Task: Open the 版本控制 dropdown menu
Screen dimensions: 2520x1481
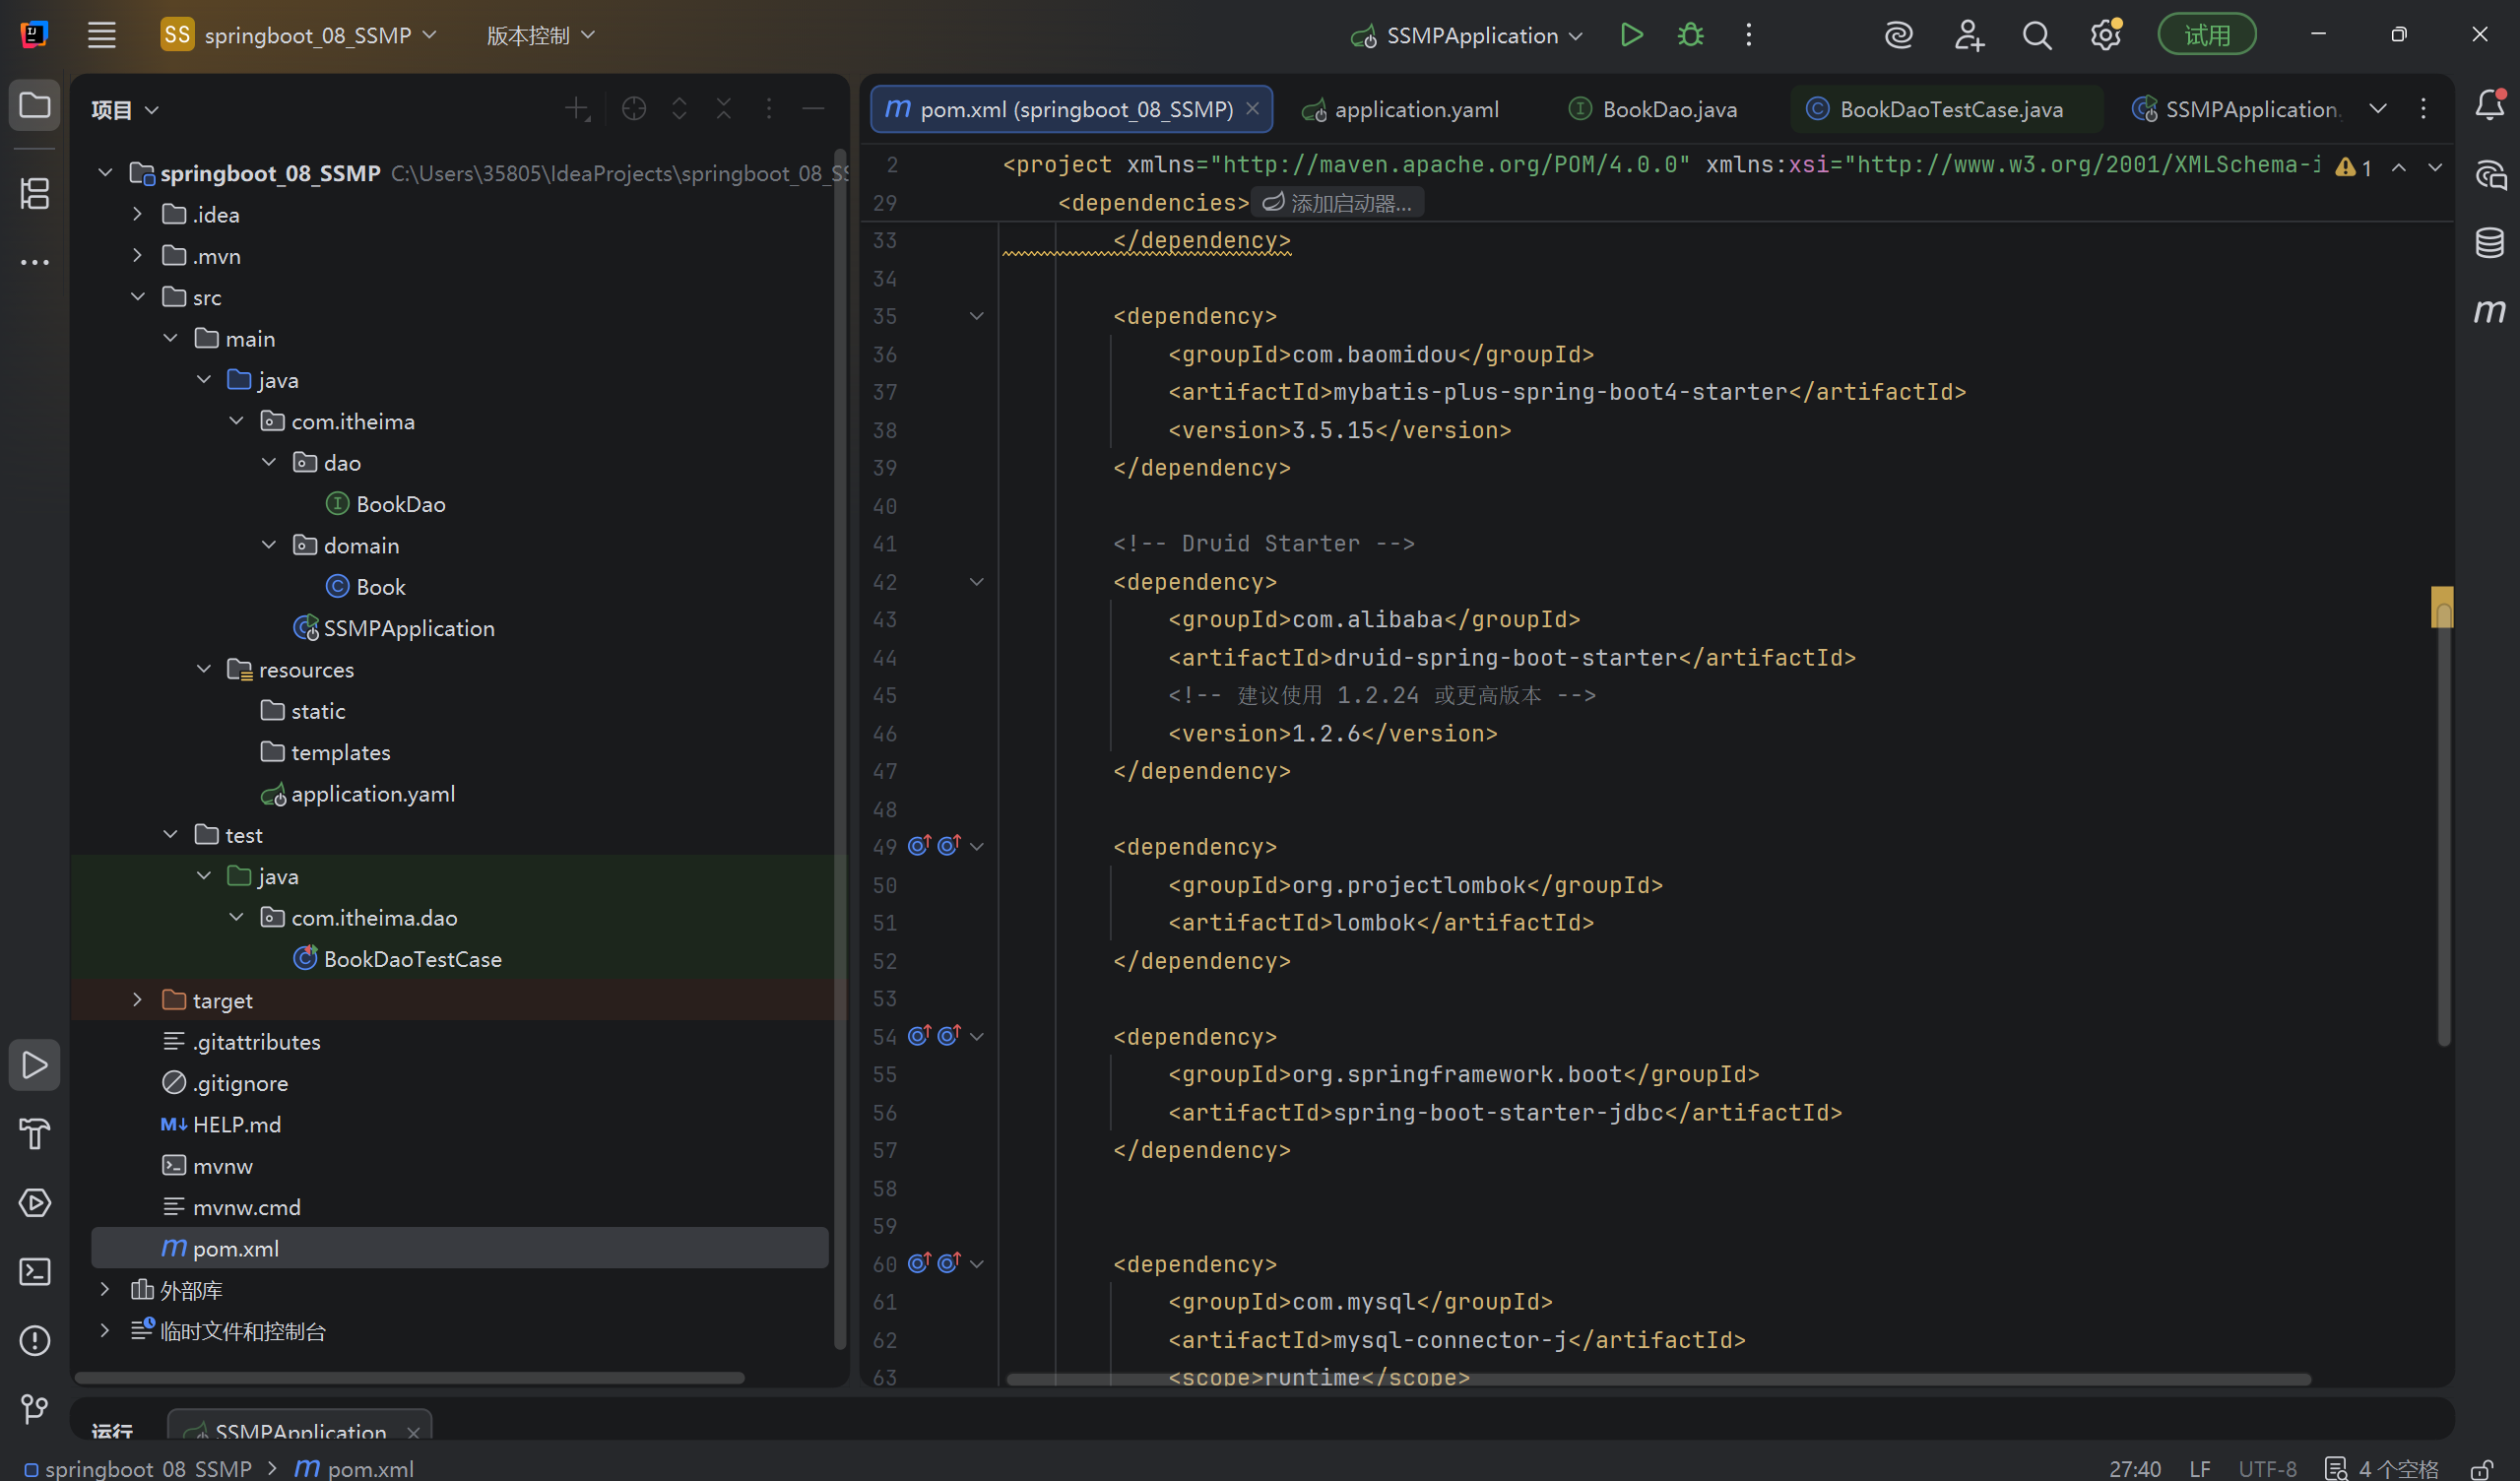Action: pos(540,35)
